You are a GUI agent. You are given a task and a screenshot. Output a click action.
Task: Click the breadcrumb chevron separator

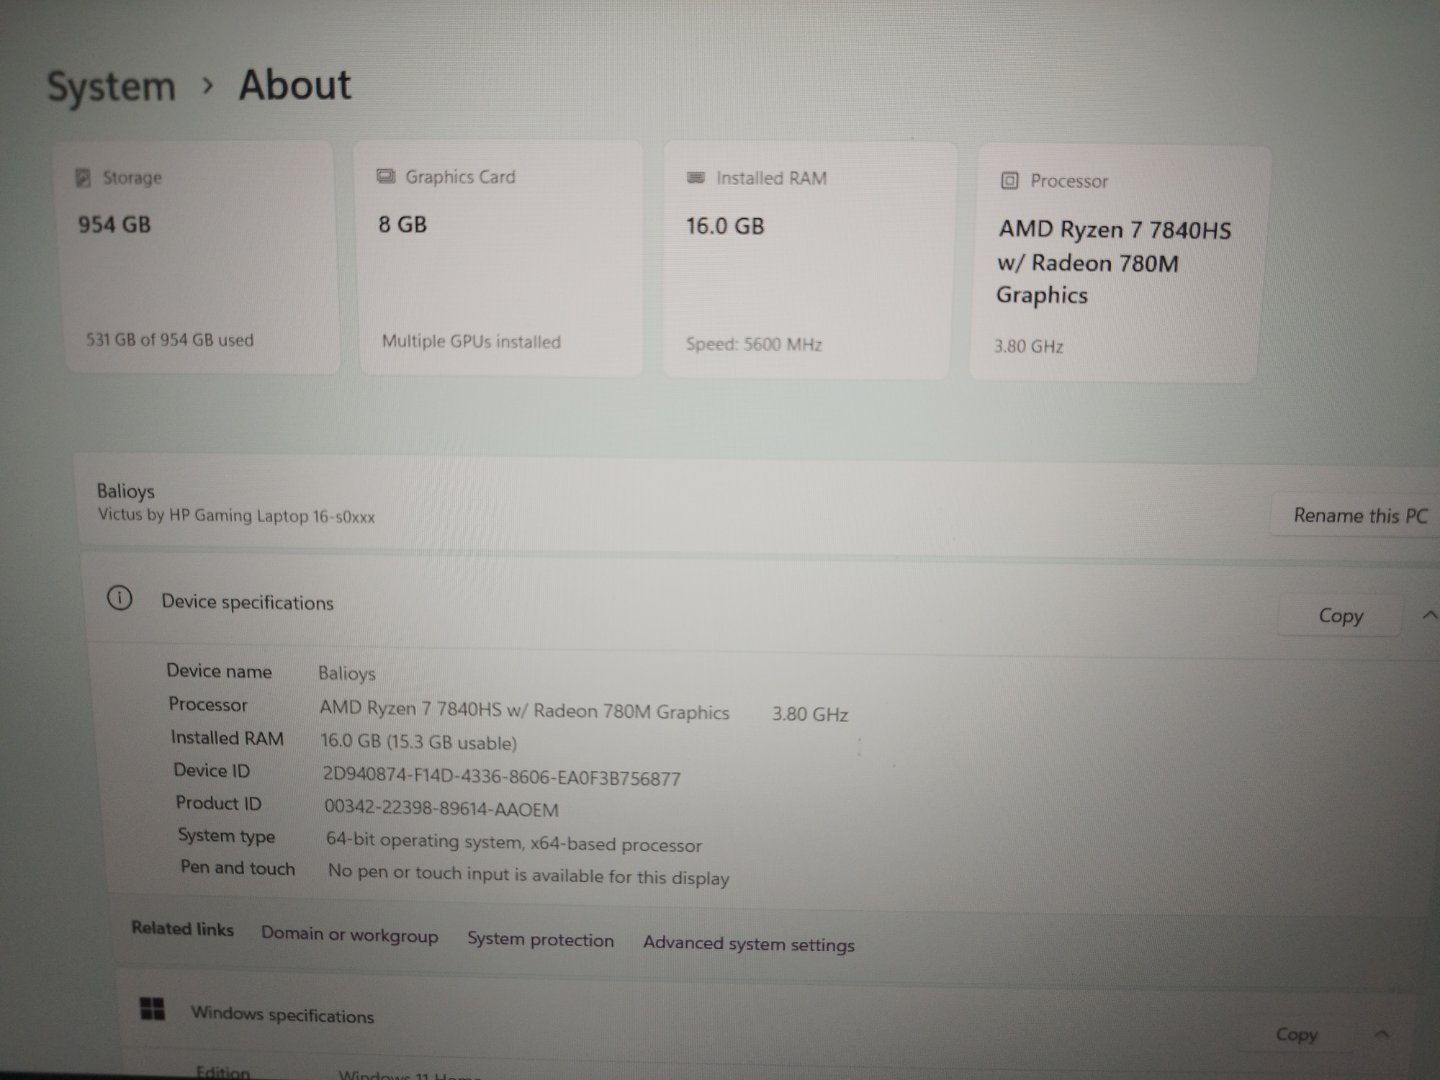(207, 86)
